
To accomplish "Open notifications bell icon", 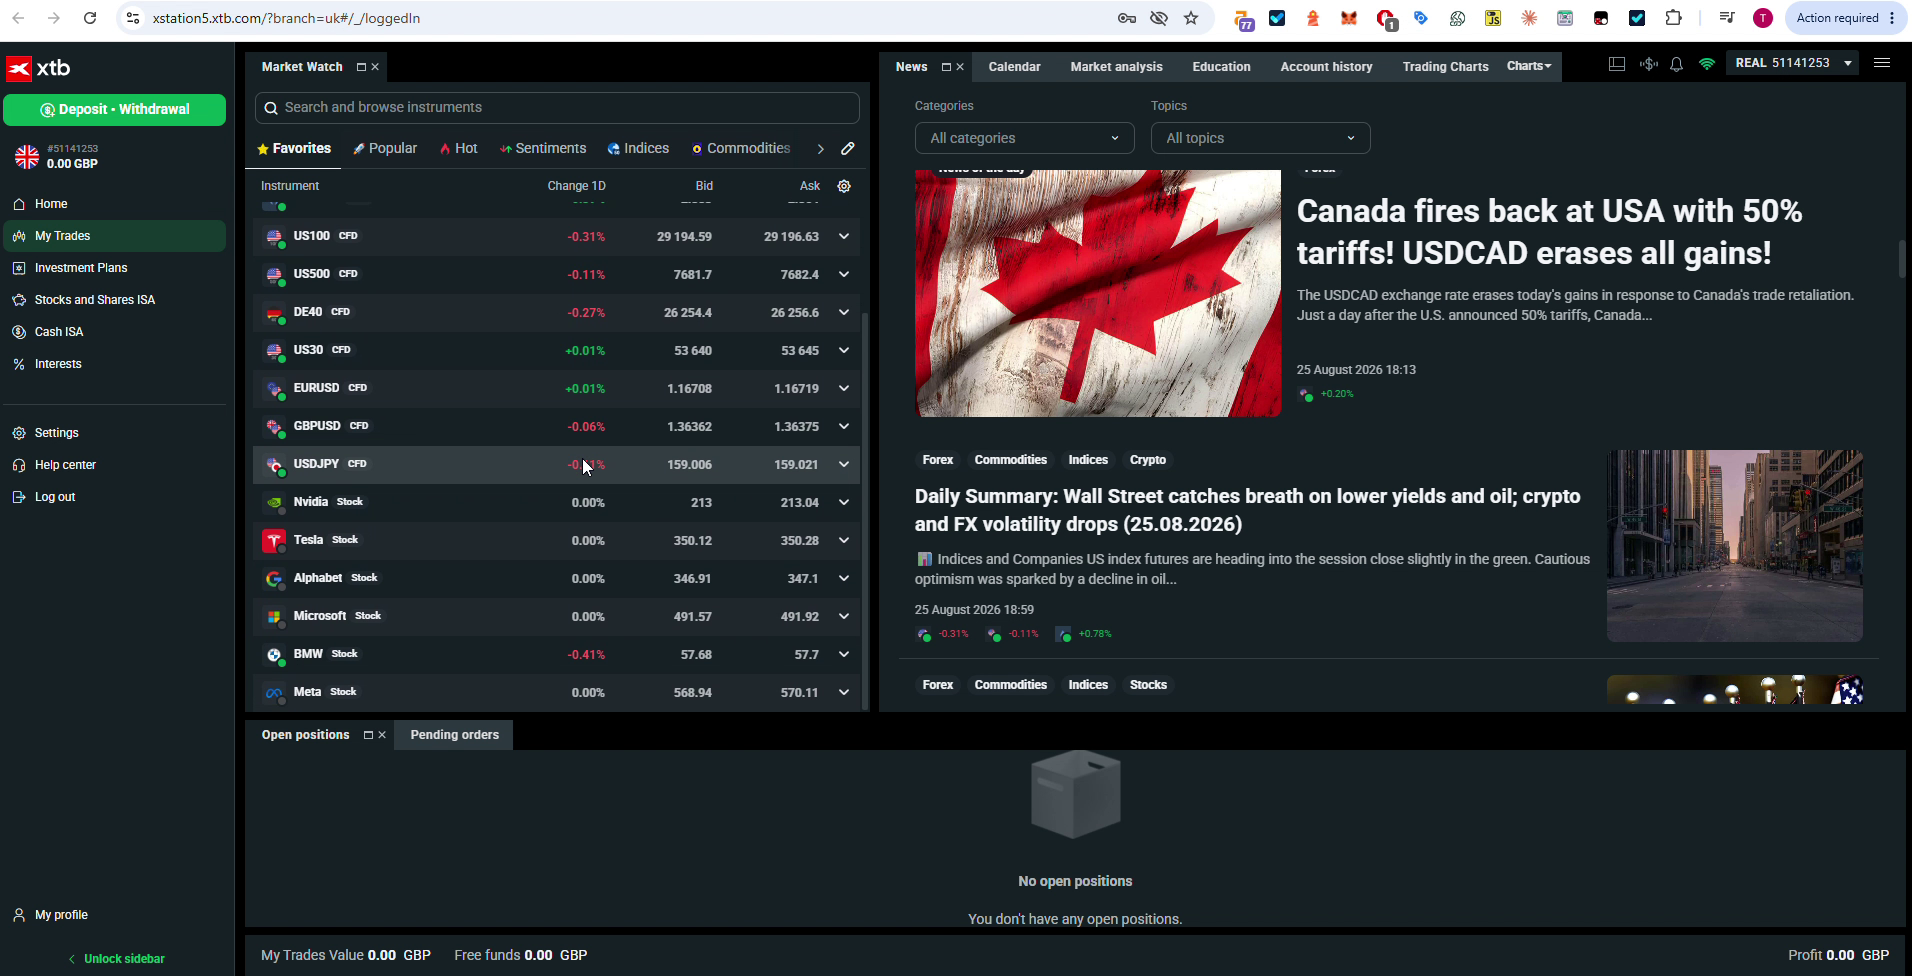I will tap(1677, 64).
